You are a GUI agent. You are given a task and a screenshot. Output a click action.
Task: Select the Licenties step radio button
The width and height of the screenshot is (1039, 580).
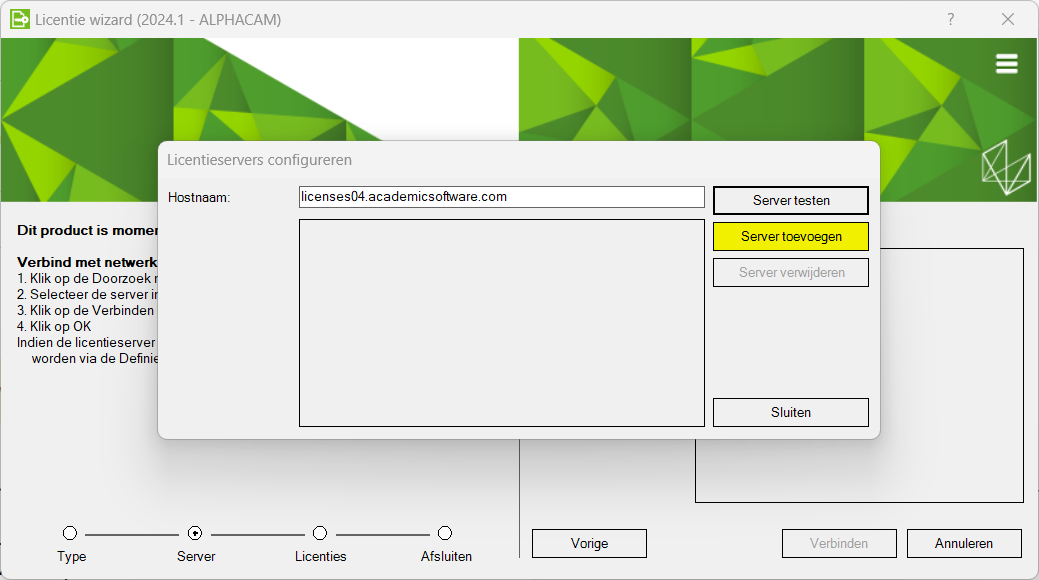pyautogui.click(x=320, y=533)
